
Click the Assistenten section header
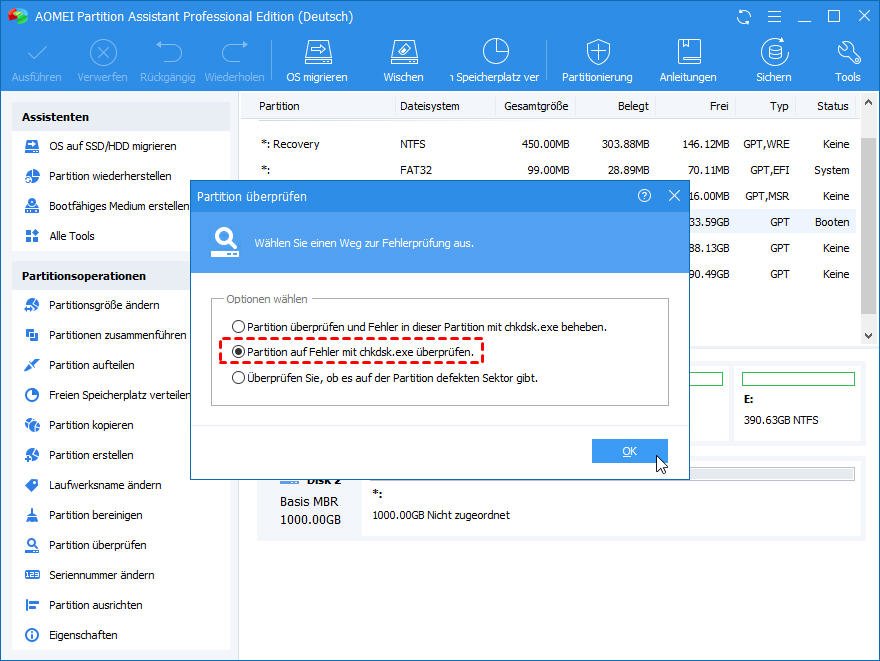point(121,117)
